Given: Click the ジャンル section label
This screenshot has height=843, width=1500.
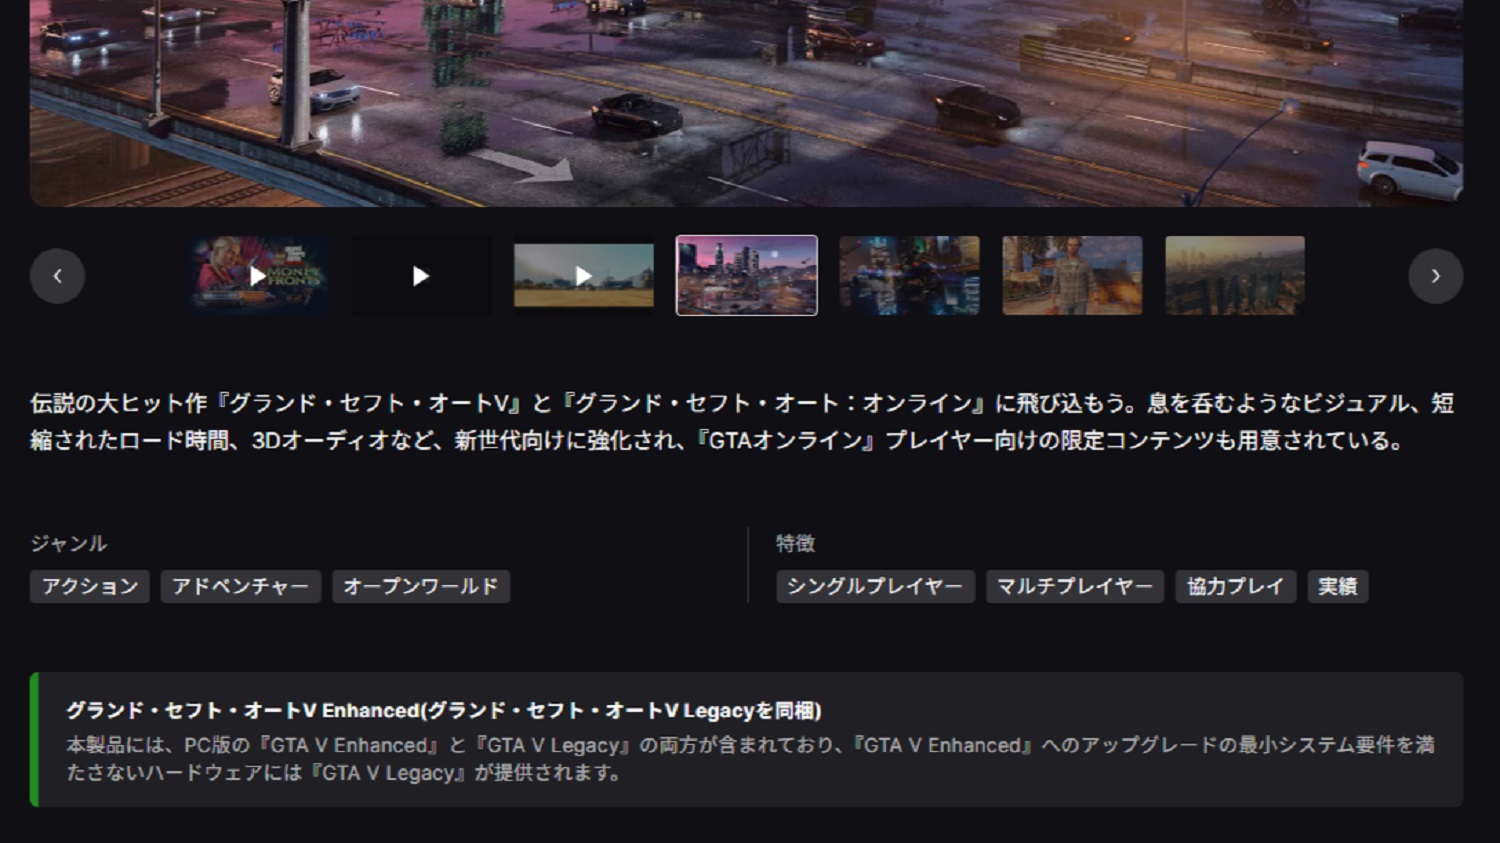Looking at the screenshot, I should [69, 543].
